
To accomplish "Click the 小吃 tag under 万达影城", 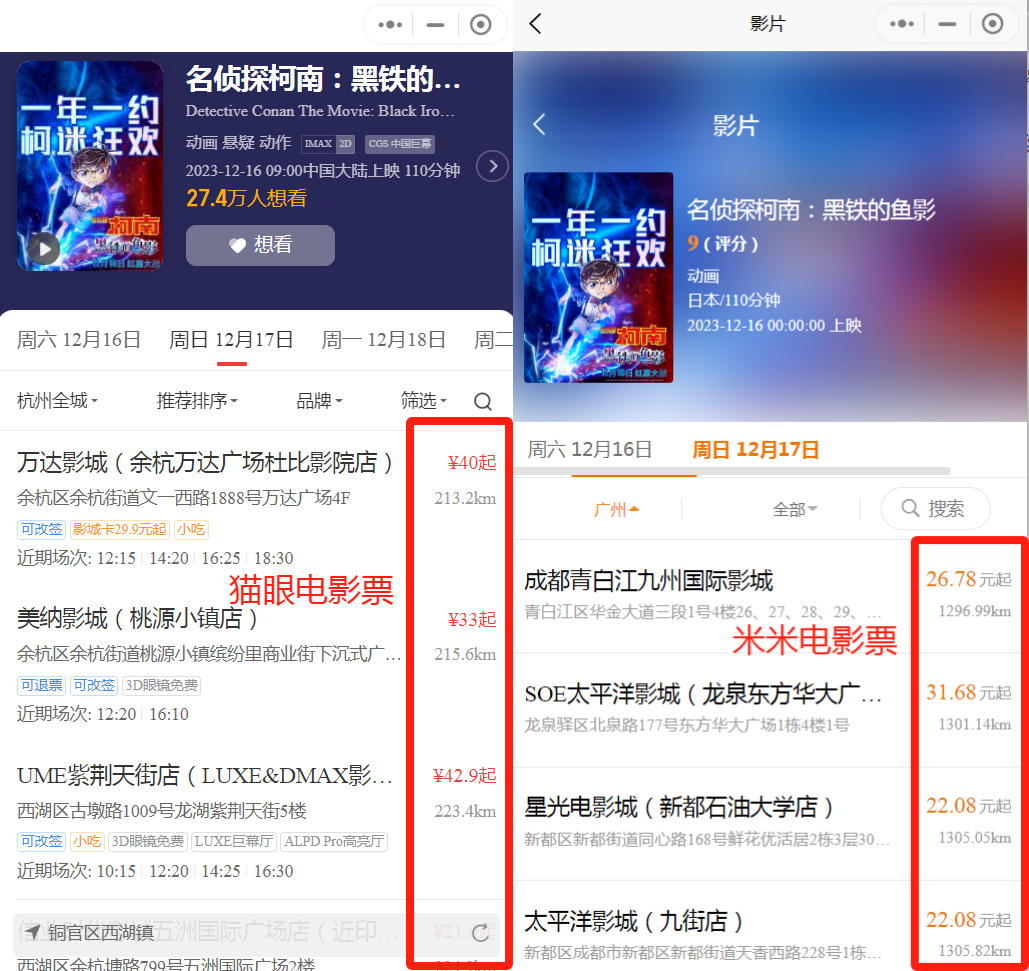I will (191, 529).
